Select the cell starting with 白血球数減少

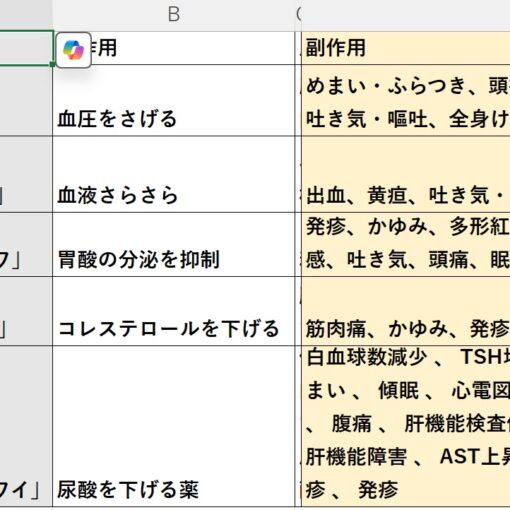tap(406, 426)
